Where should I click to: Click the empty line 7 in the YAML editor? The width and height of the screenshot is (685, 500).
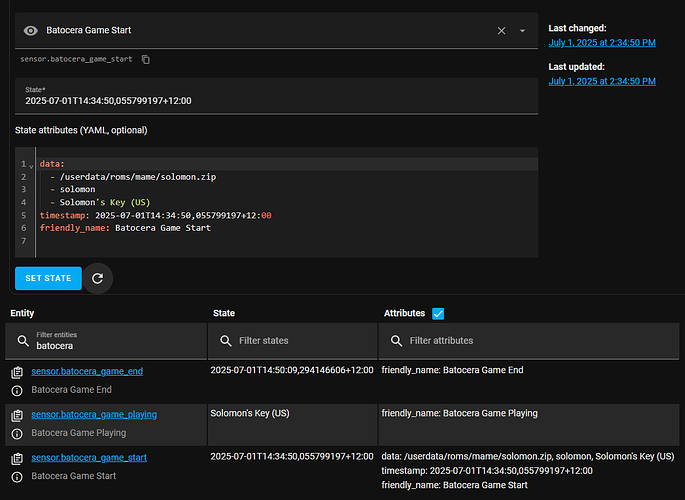[287, 241]
